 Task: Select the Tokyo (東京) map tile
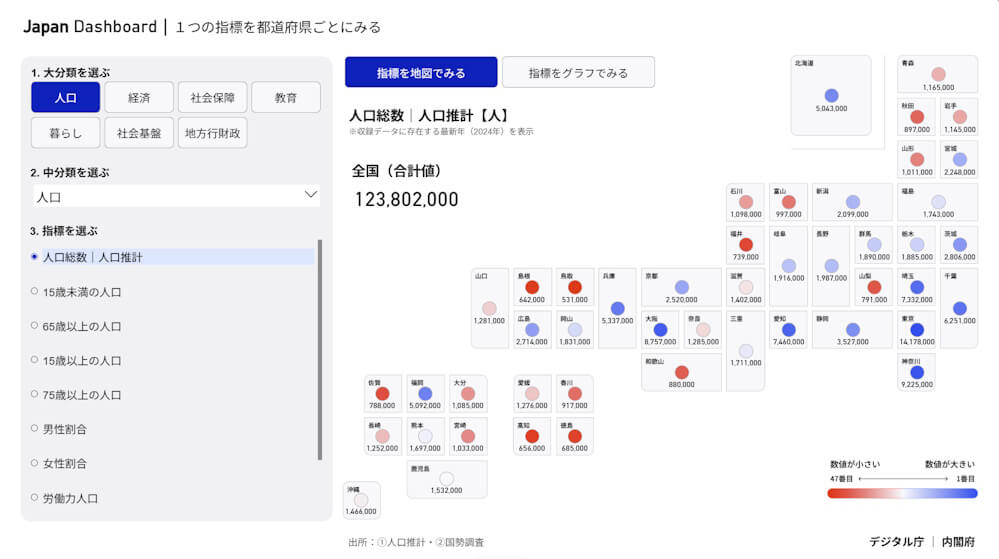pos(917,330)
